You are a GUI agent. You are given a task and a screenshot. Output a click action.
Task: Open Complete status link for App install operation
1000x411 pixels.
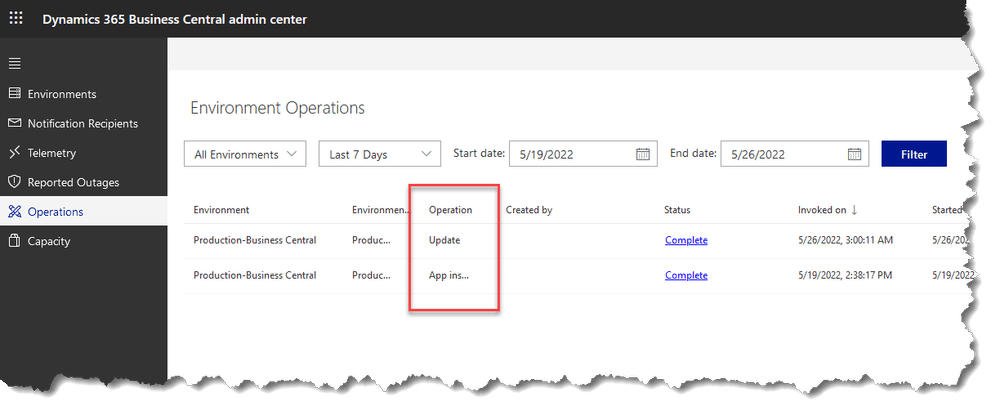[686, 276]
